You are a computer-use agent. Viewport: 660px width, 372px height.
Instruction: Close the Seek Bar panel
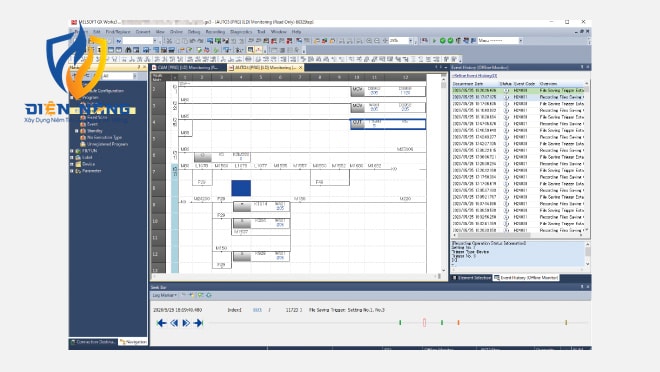588,287
